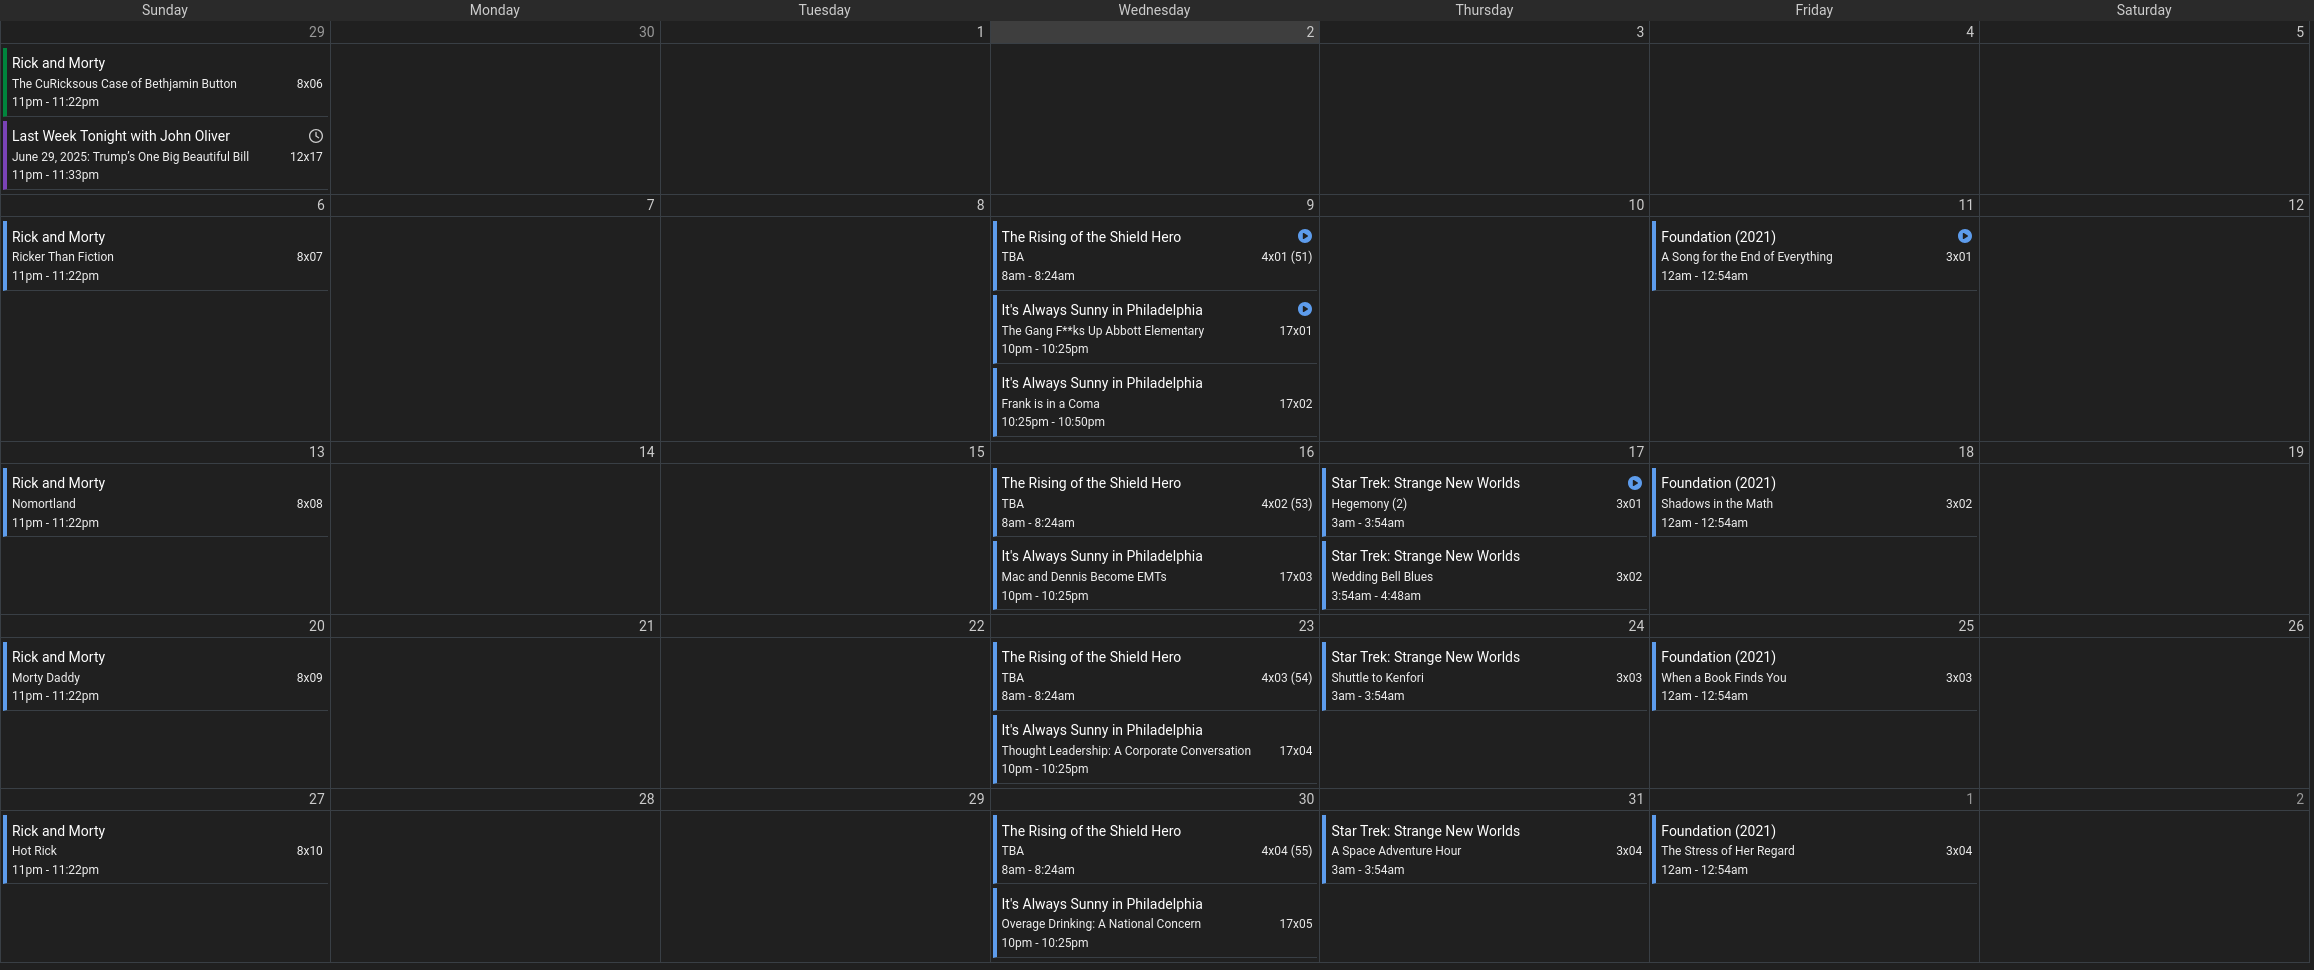Viewport: 2314px width, 970px height.
Task: Select highlighted day number 2 on Wednesday
Action: point(1310,32)
